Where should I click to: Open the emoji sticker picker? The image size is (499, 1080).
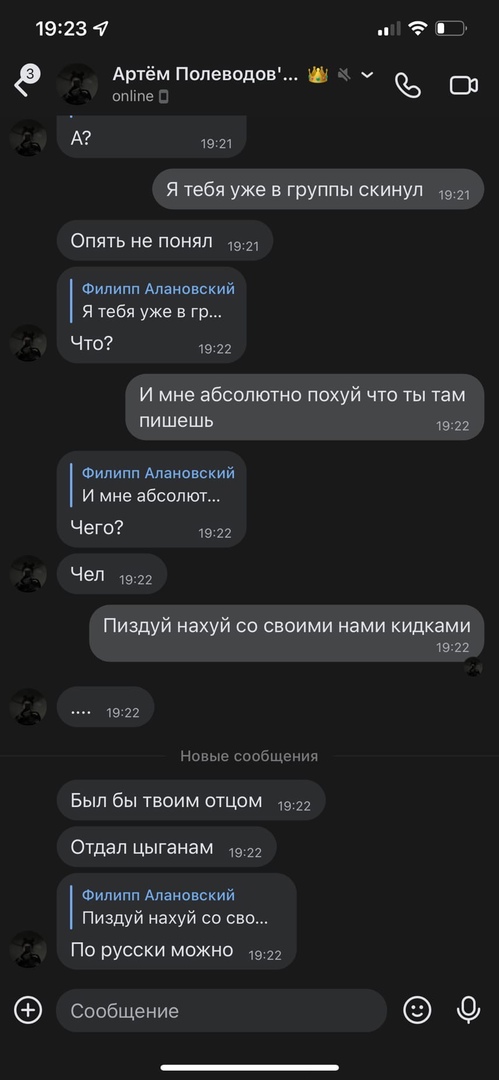click(417, 1010)
